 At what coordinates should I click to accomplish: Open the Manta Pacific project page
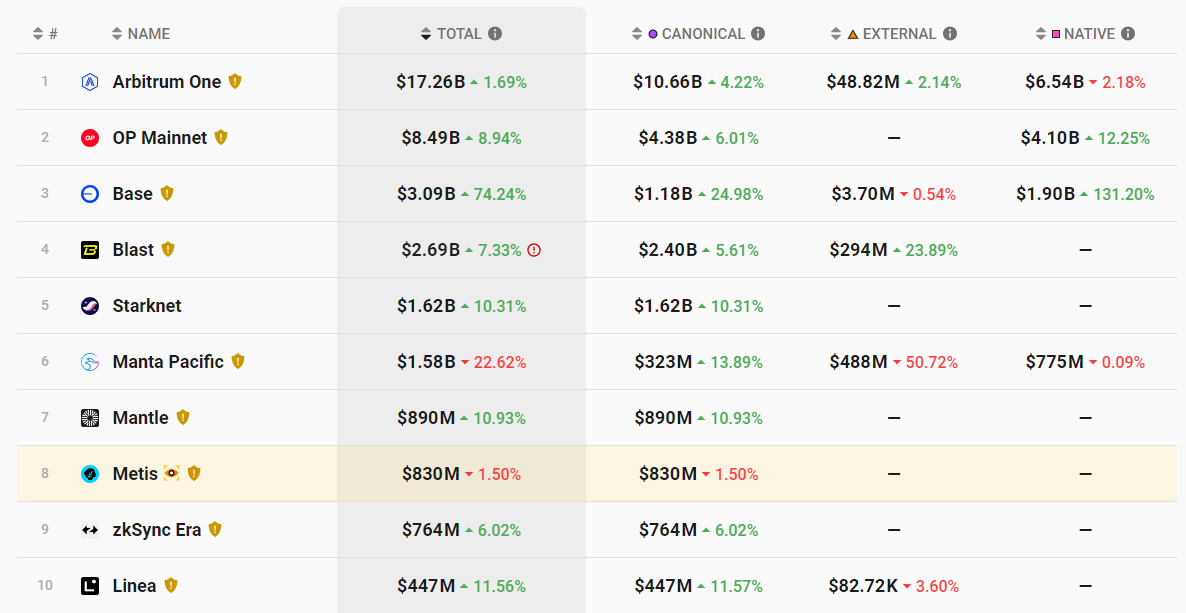(x=168, y=362)
